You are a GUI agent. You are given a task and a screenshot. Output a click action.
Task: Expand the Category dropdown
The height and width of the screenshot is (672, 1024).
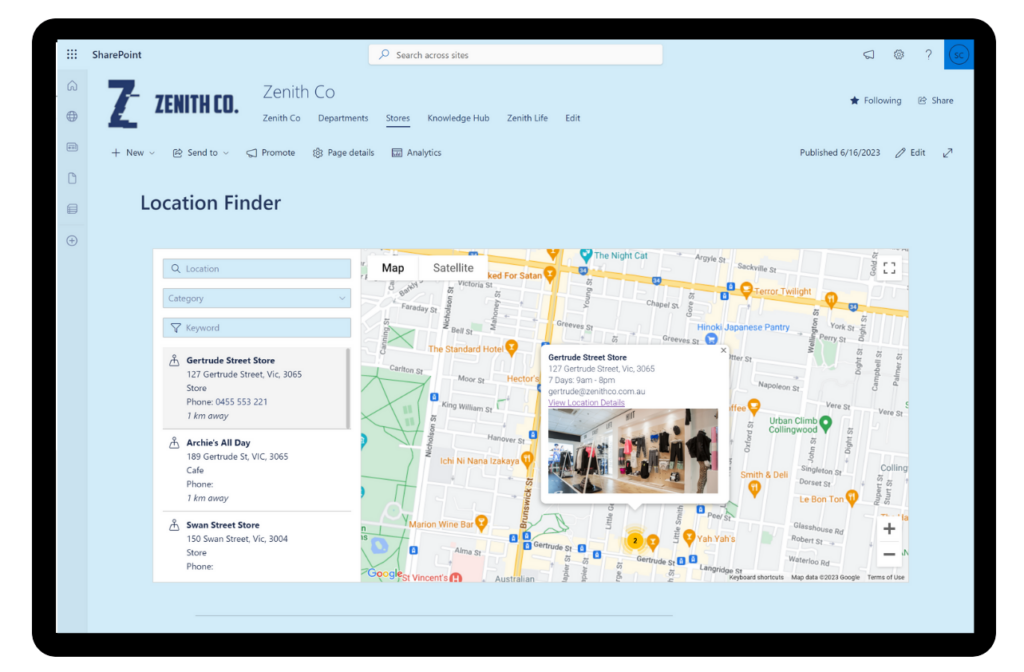(257, 298)
